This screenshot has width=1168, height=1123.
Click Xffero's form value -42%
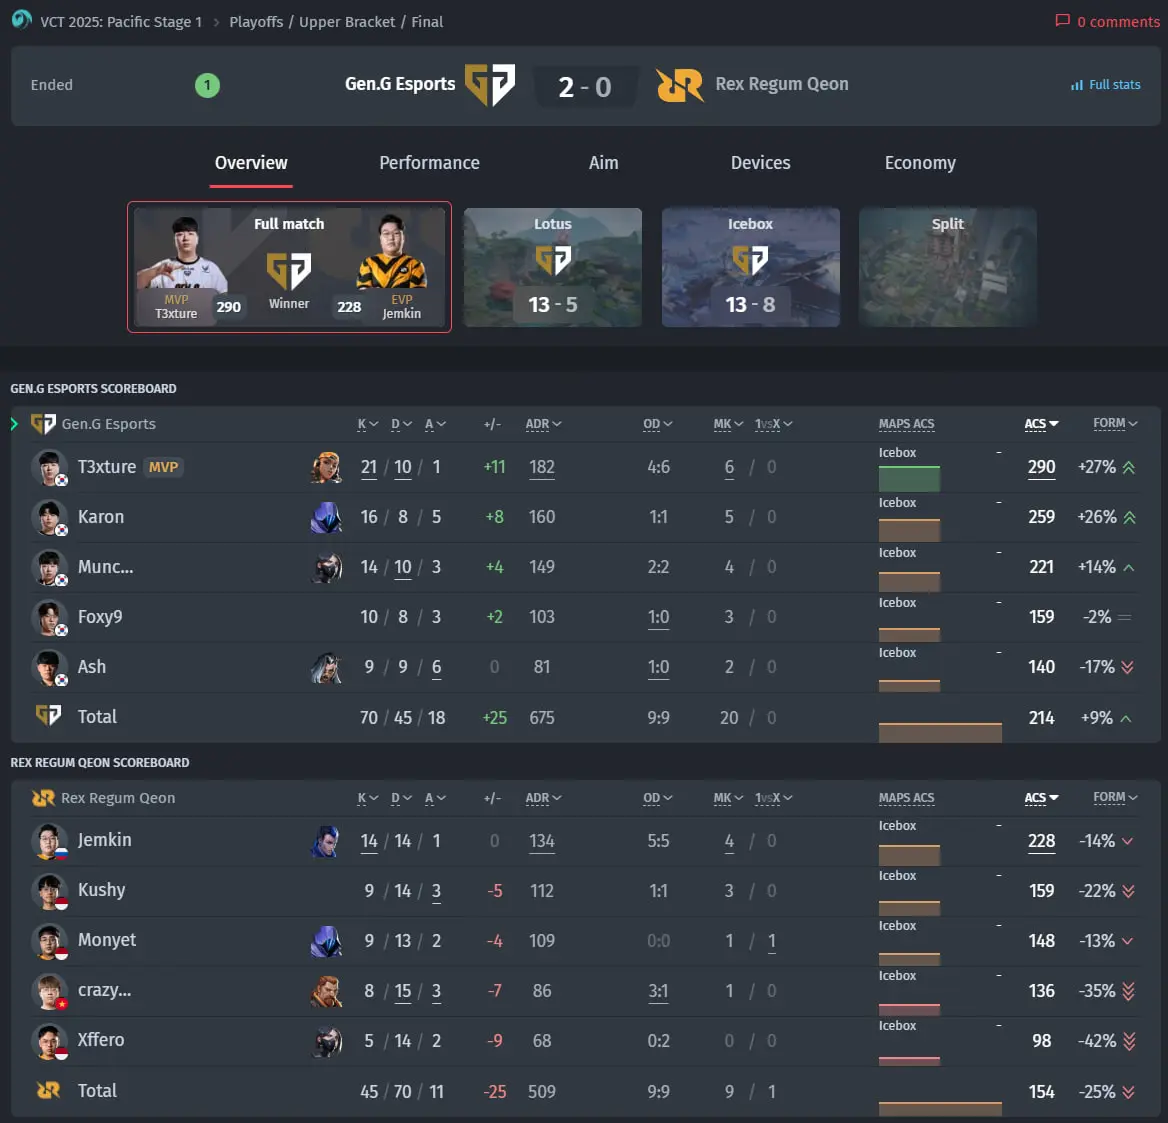pos(1097,1040)
